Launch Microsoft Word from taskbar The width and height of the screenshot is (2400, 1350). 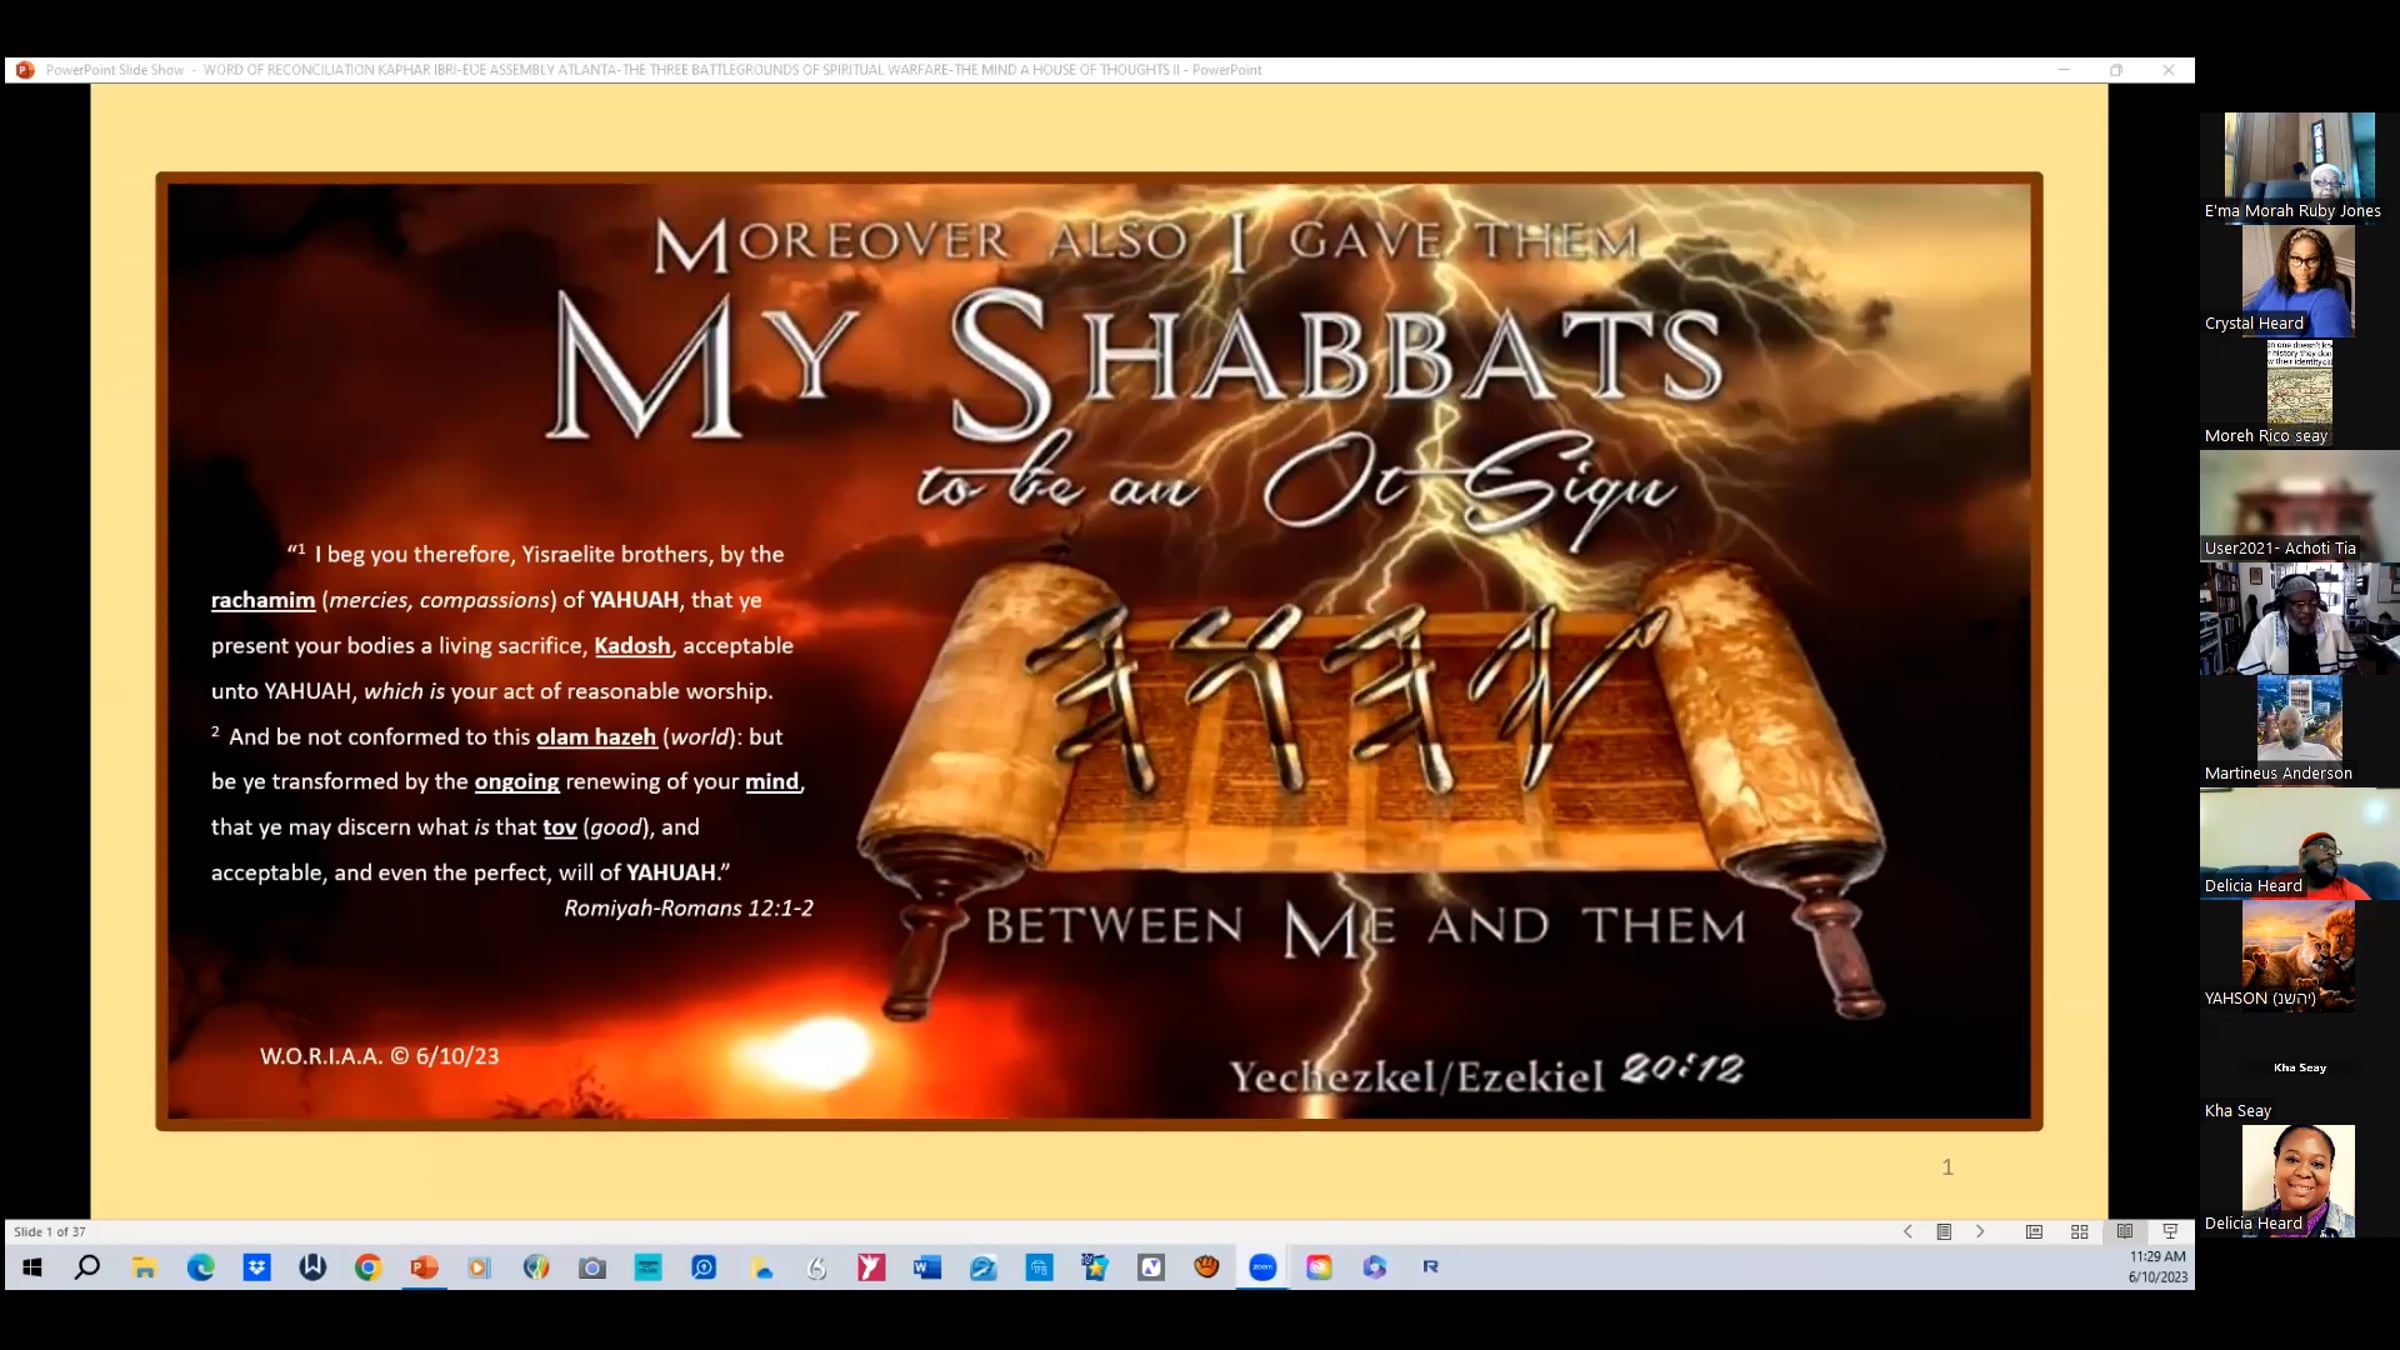click(x=927, y=1268)
